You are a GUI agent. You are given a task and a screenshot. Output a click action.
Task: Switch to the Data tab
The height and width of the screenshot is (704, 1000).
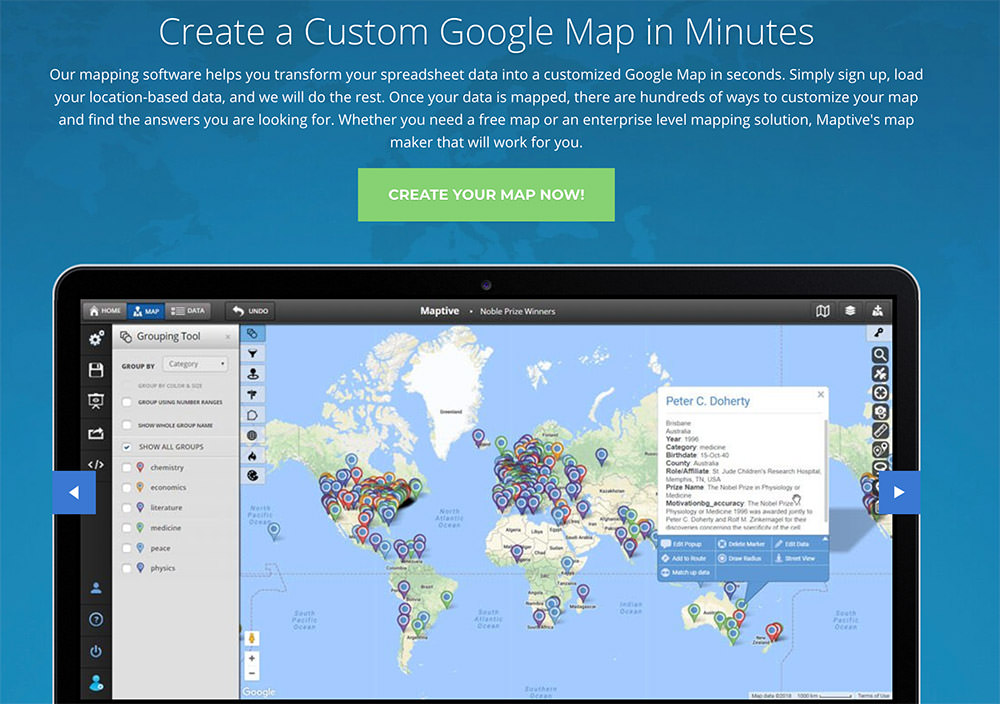click(188, 311)
